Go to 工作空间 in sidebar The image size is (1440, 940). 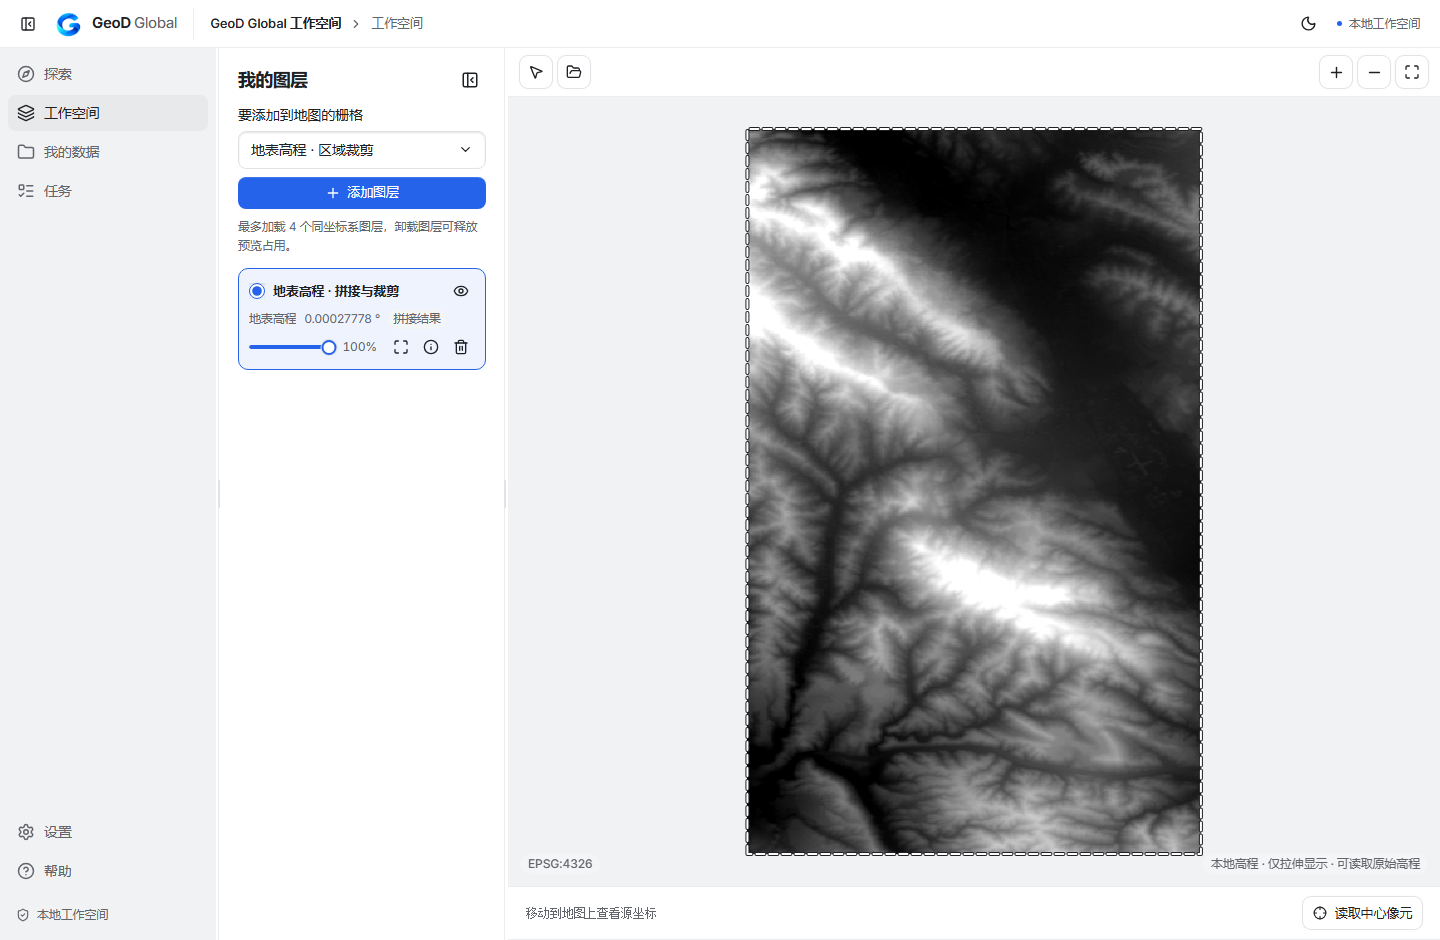108,113
